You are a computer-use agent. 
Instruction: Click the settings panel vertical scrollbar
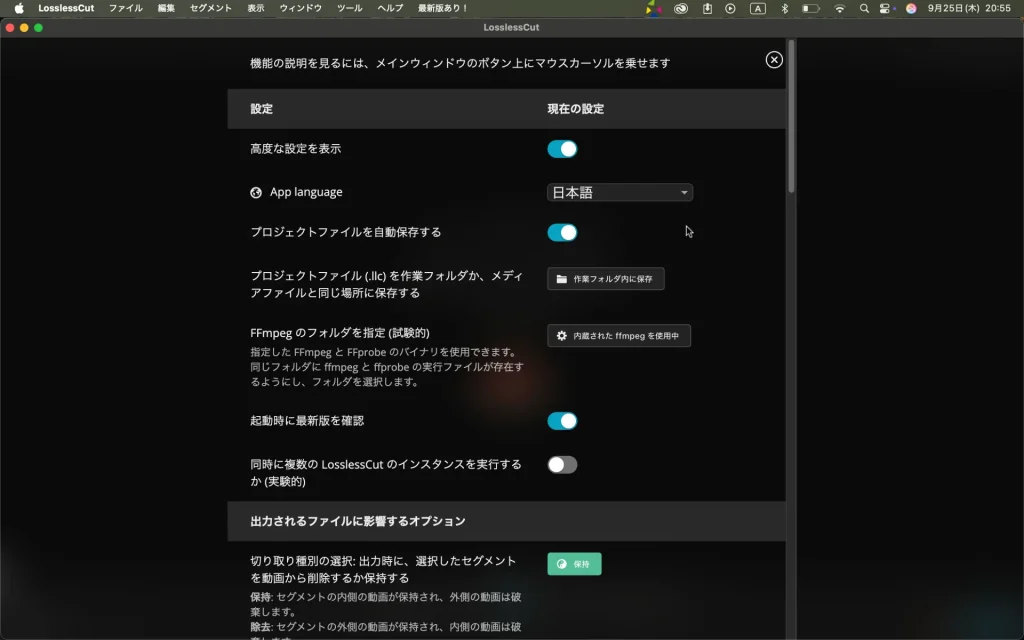click(791, 115)
